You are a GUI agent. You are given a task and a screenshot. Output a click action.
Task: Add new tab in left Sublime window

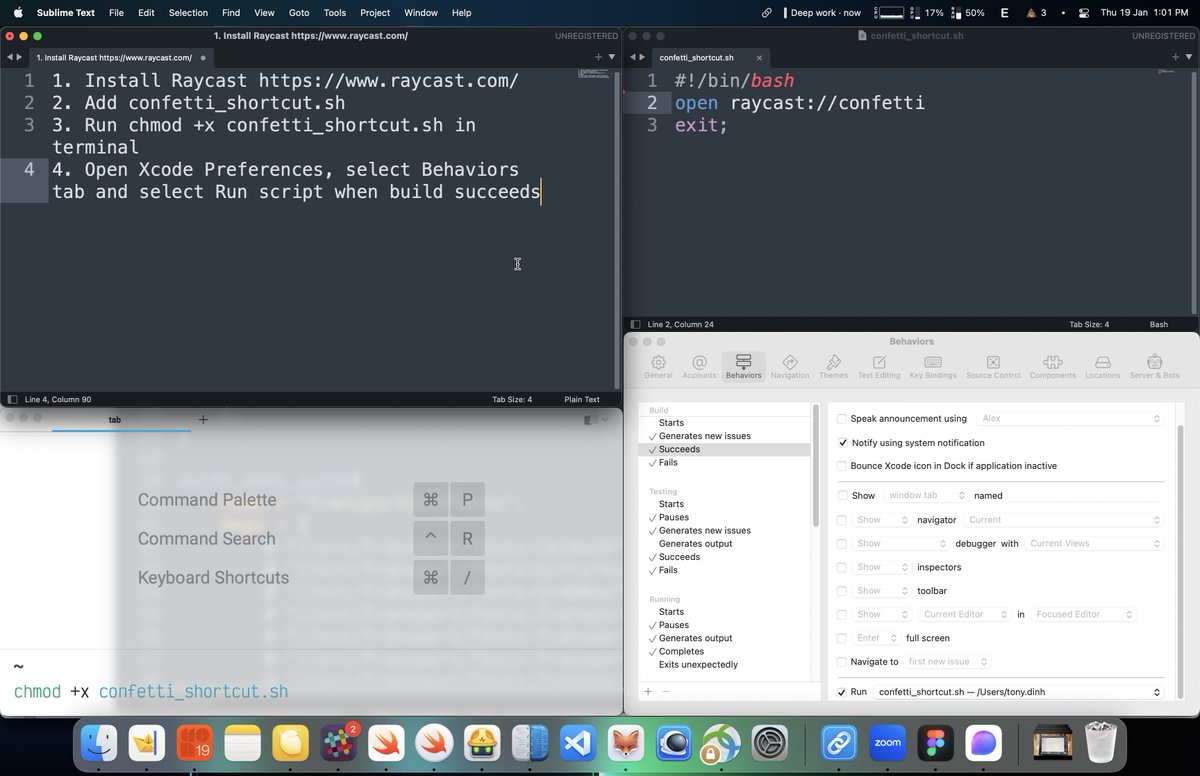coord(598,58)
